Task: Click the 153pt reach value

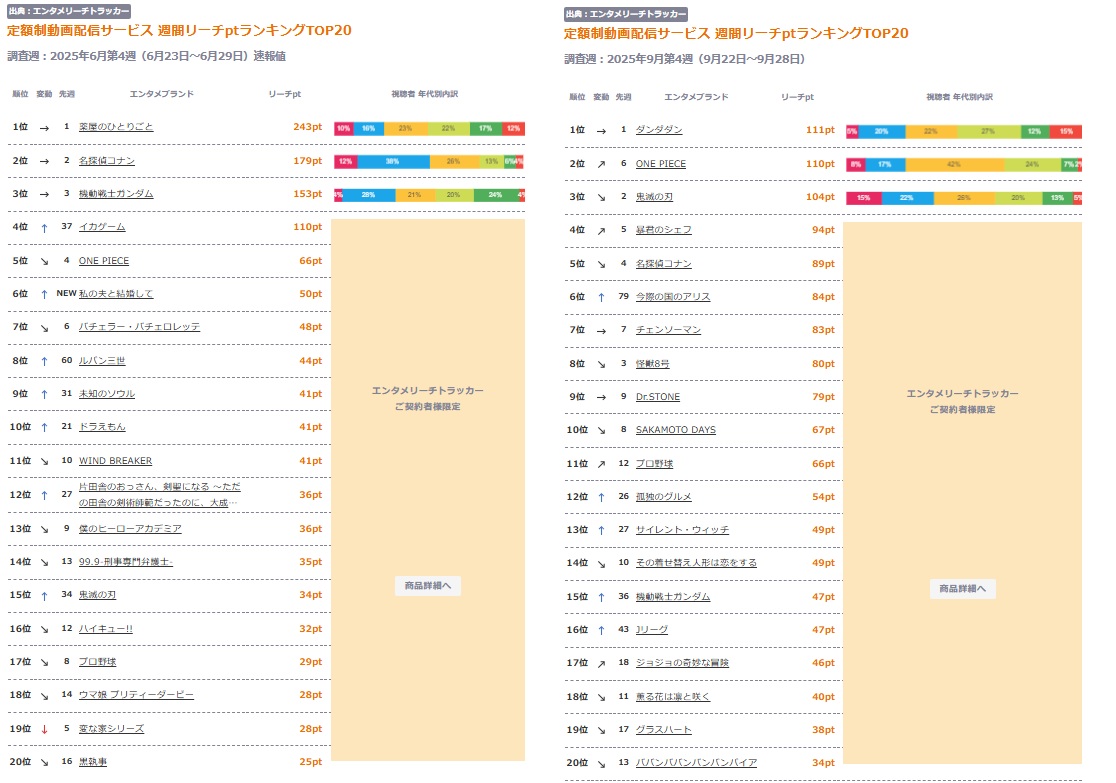Action: [x=307, y=194]
